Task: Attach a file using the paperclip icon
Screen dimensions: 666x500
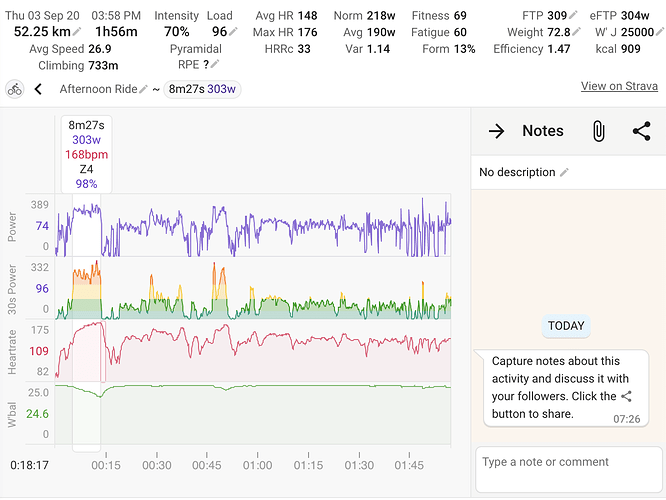Action: (x=598, y=131)
